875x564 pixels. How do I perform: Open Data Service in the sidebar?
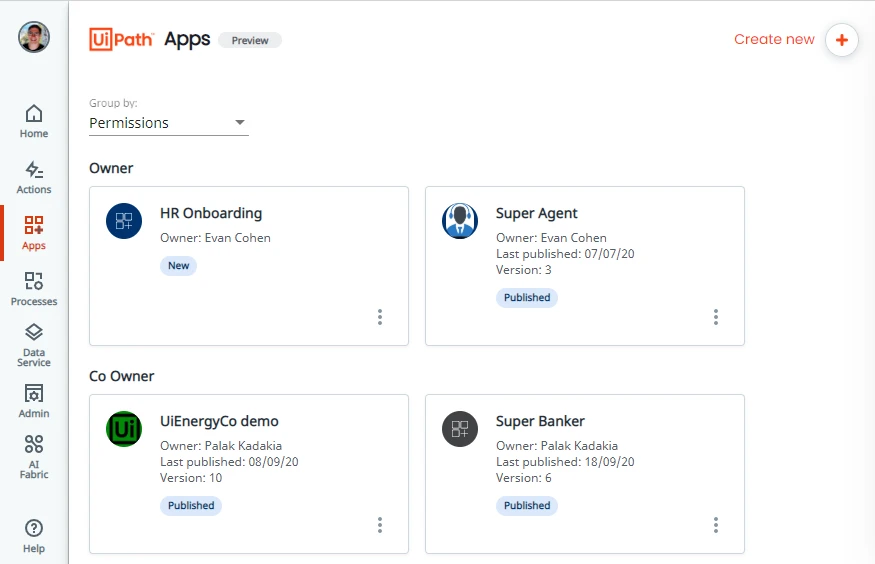(x=34, y=345)
